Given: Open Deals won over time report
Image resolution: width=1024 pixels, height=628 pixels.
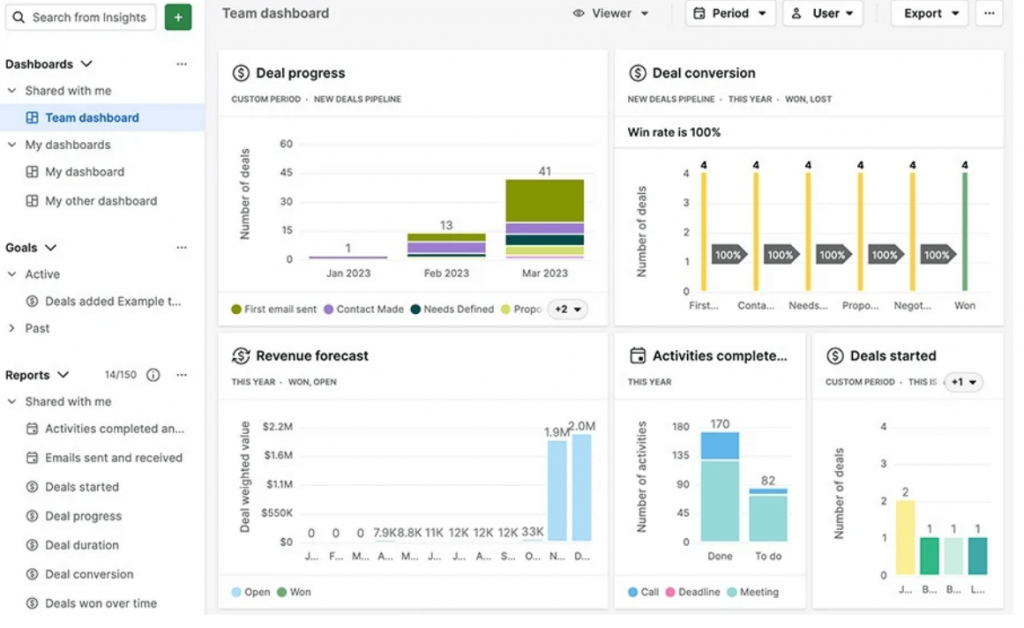Looking at the screenshot, I should [101, 603].
